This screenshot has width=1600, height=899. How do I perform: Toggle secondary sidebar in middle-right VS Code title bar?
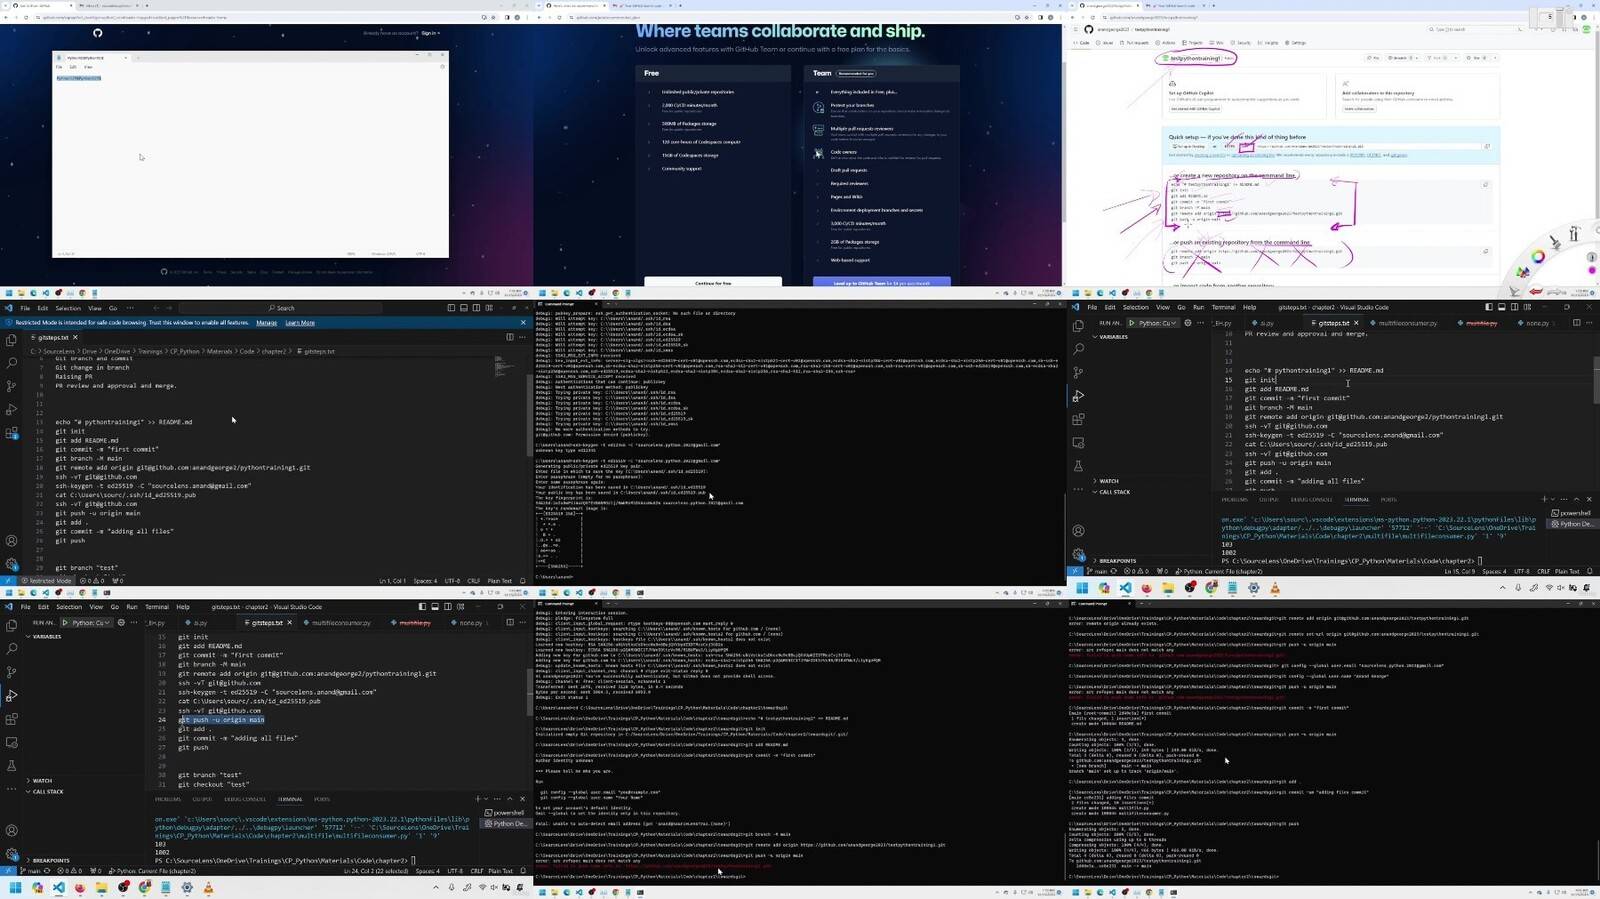[1515, 307]
